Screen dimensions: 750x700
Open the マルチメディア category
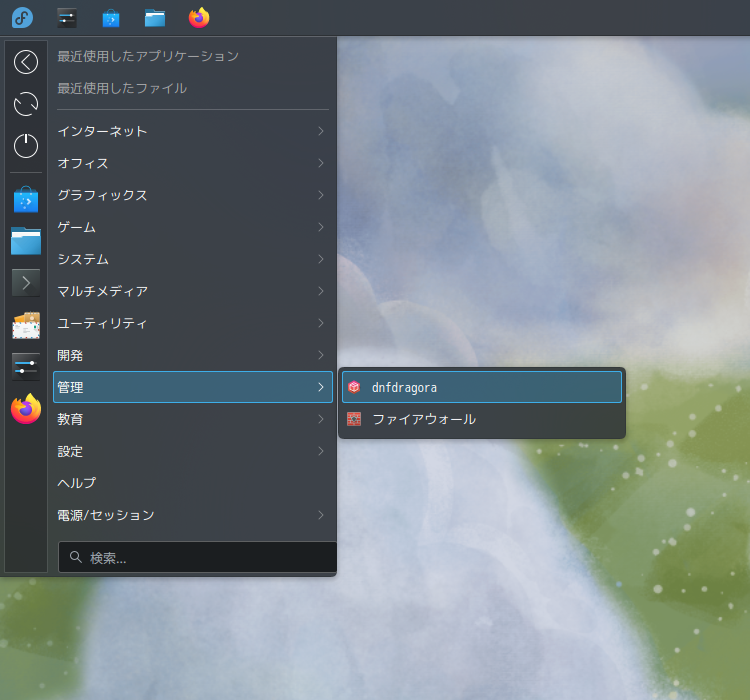pyautogui.click(x=193, y=291)
